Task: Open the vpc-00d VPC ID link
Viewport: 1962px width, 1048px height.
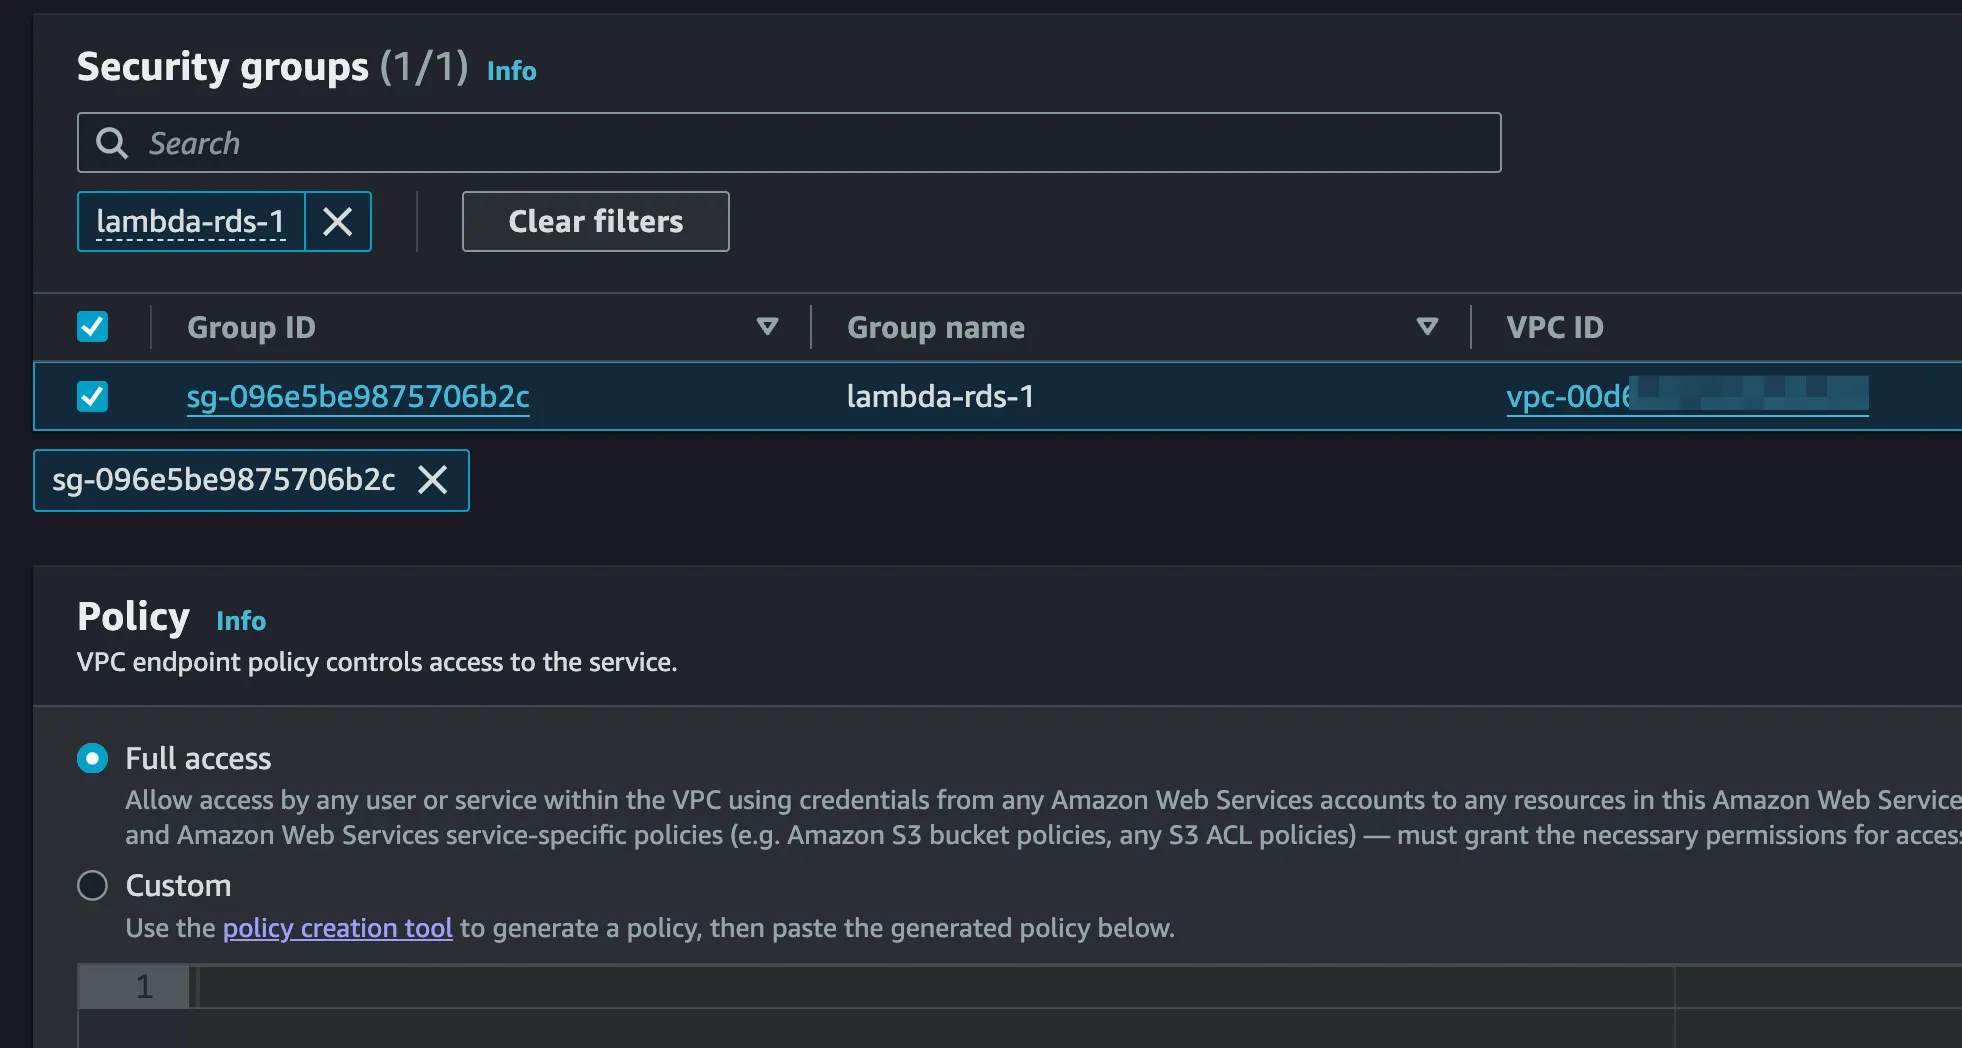Action: [1567, 397]
